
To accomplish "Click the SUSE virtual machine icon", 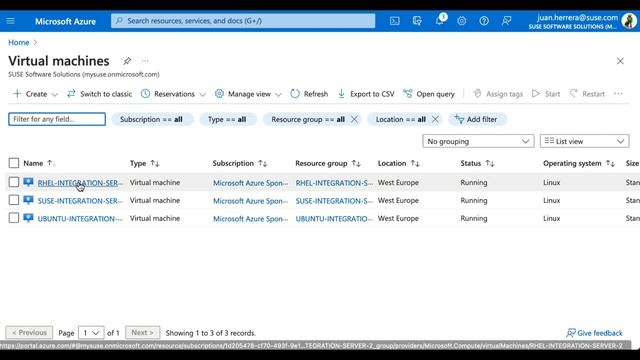I will click(28, 200).
